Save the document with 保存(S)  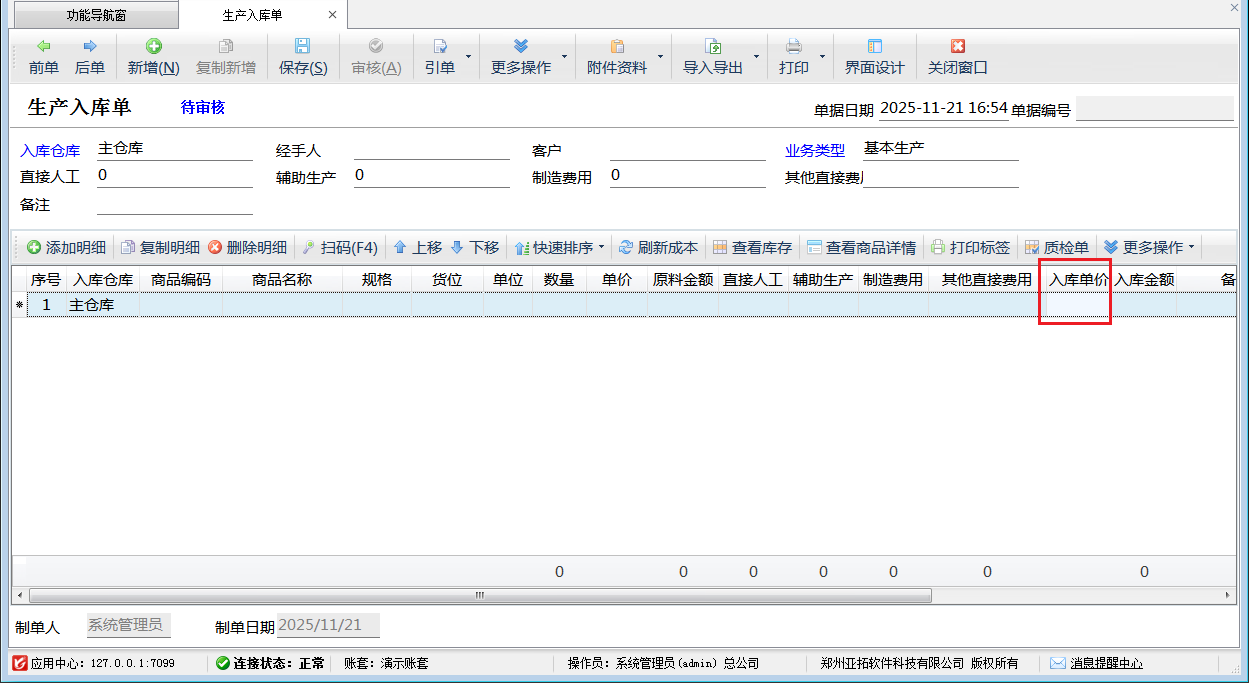click(302, 56)
